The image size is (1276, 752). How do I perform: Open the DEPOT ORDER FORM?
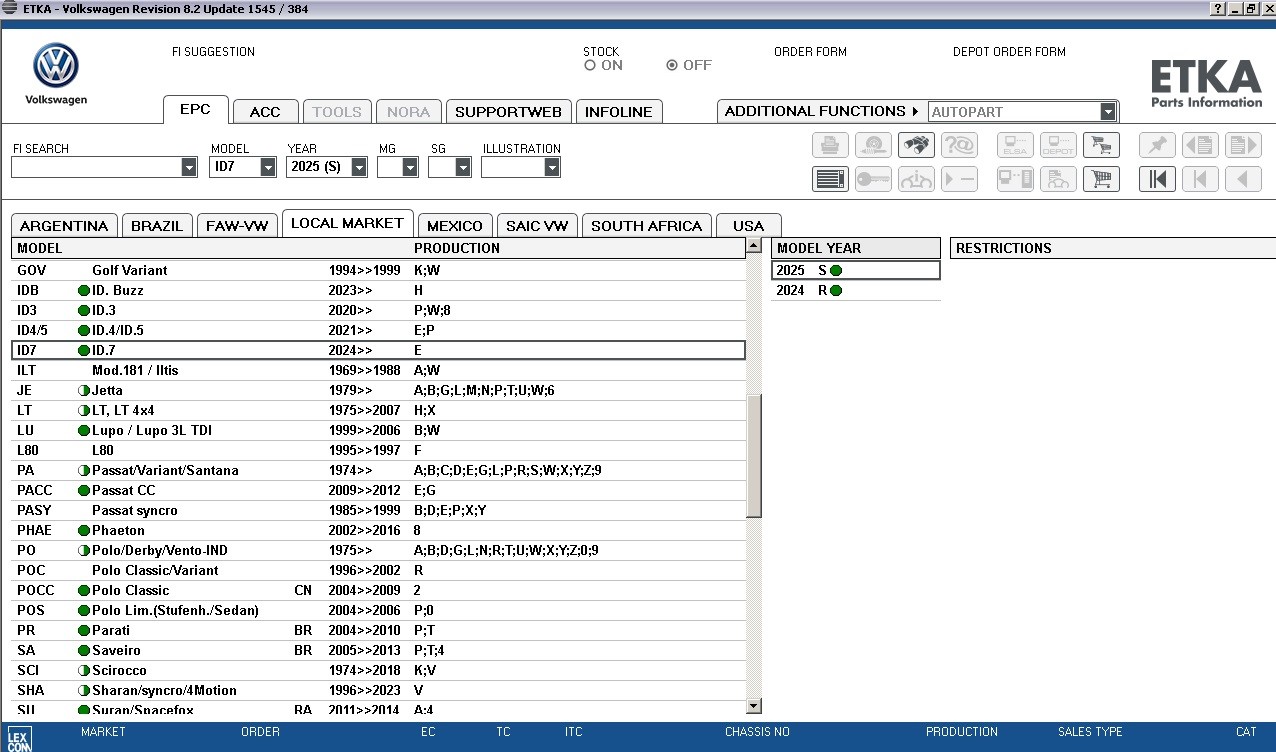1009,52
